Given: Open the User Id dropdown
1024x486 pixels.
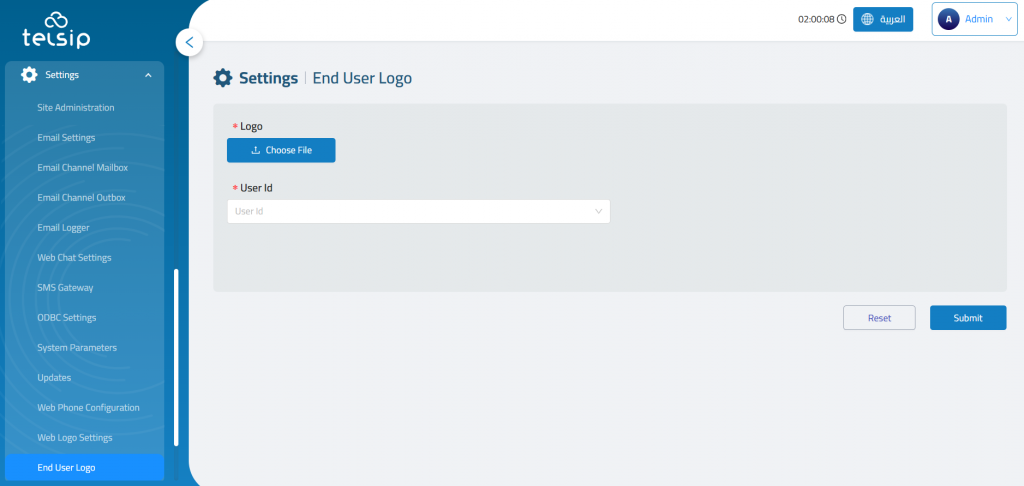Looking at the screenshot, I should click(x=418, y=211).
